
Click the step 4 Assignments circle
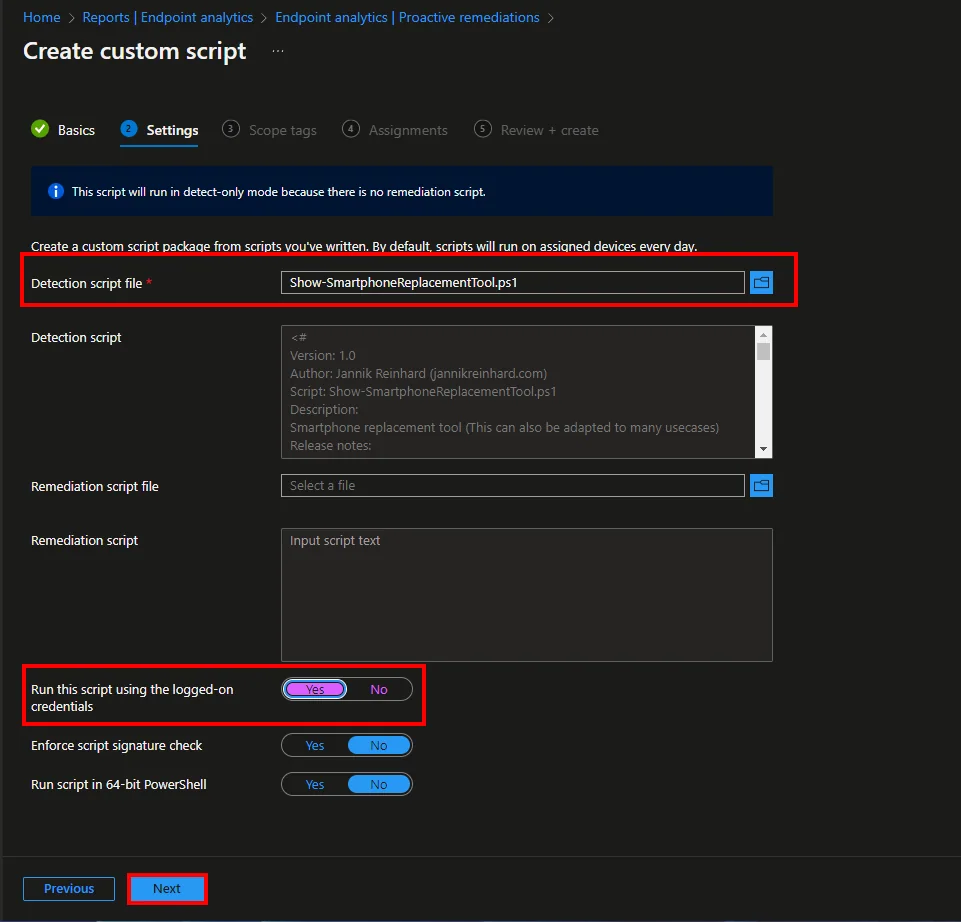(x=351, y=129)
